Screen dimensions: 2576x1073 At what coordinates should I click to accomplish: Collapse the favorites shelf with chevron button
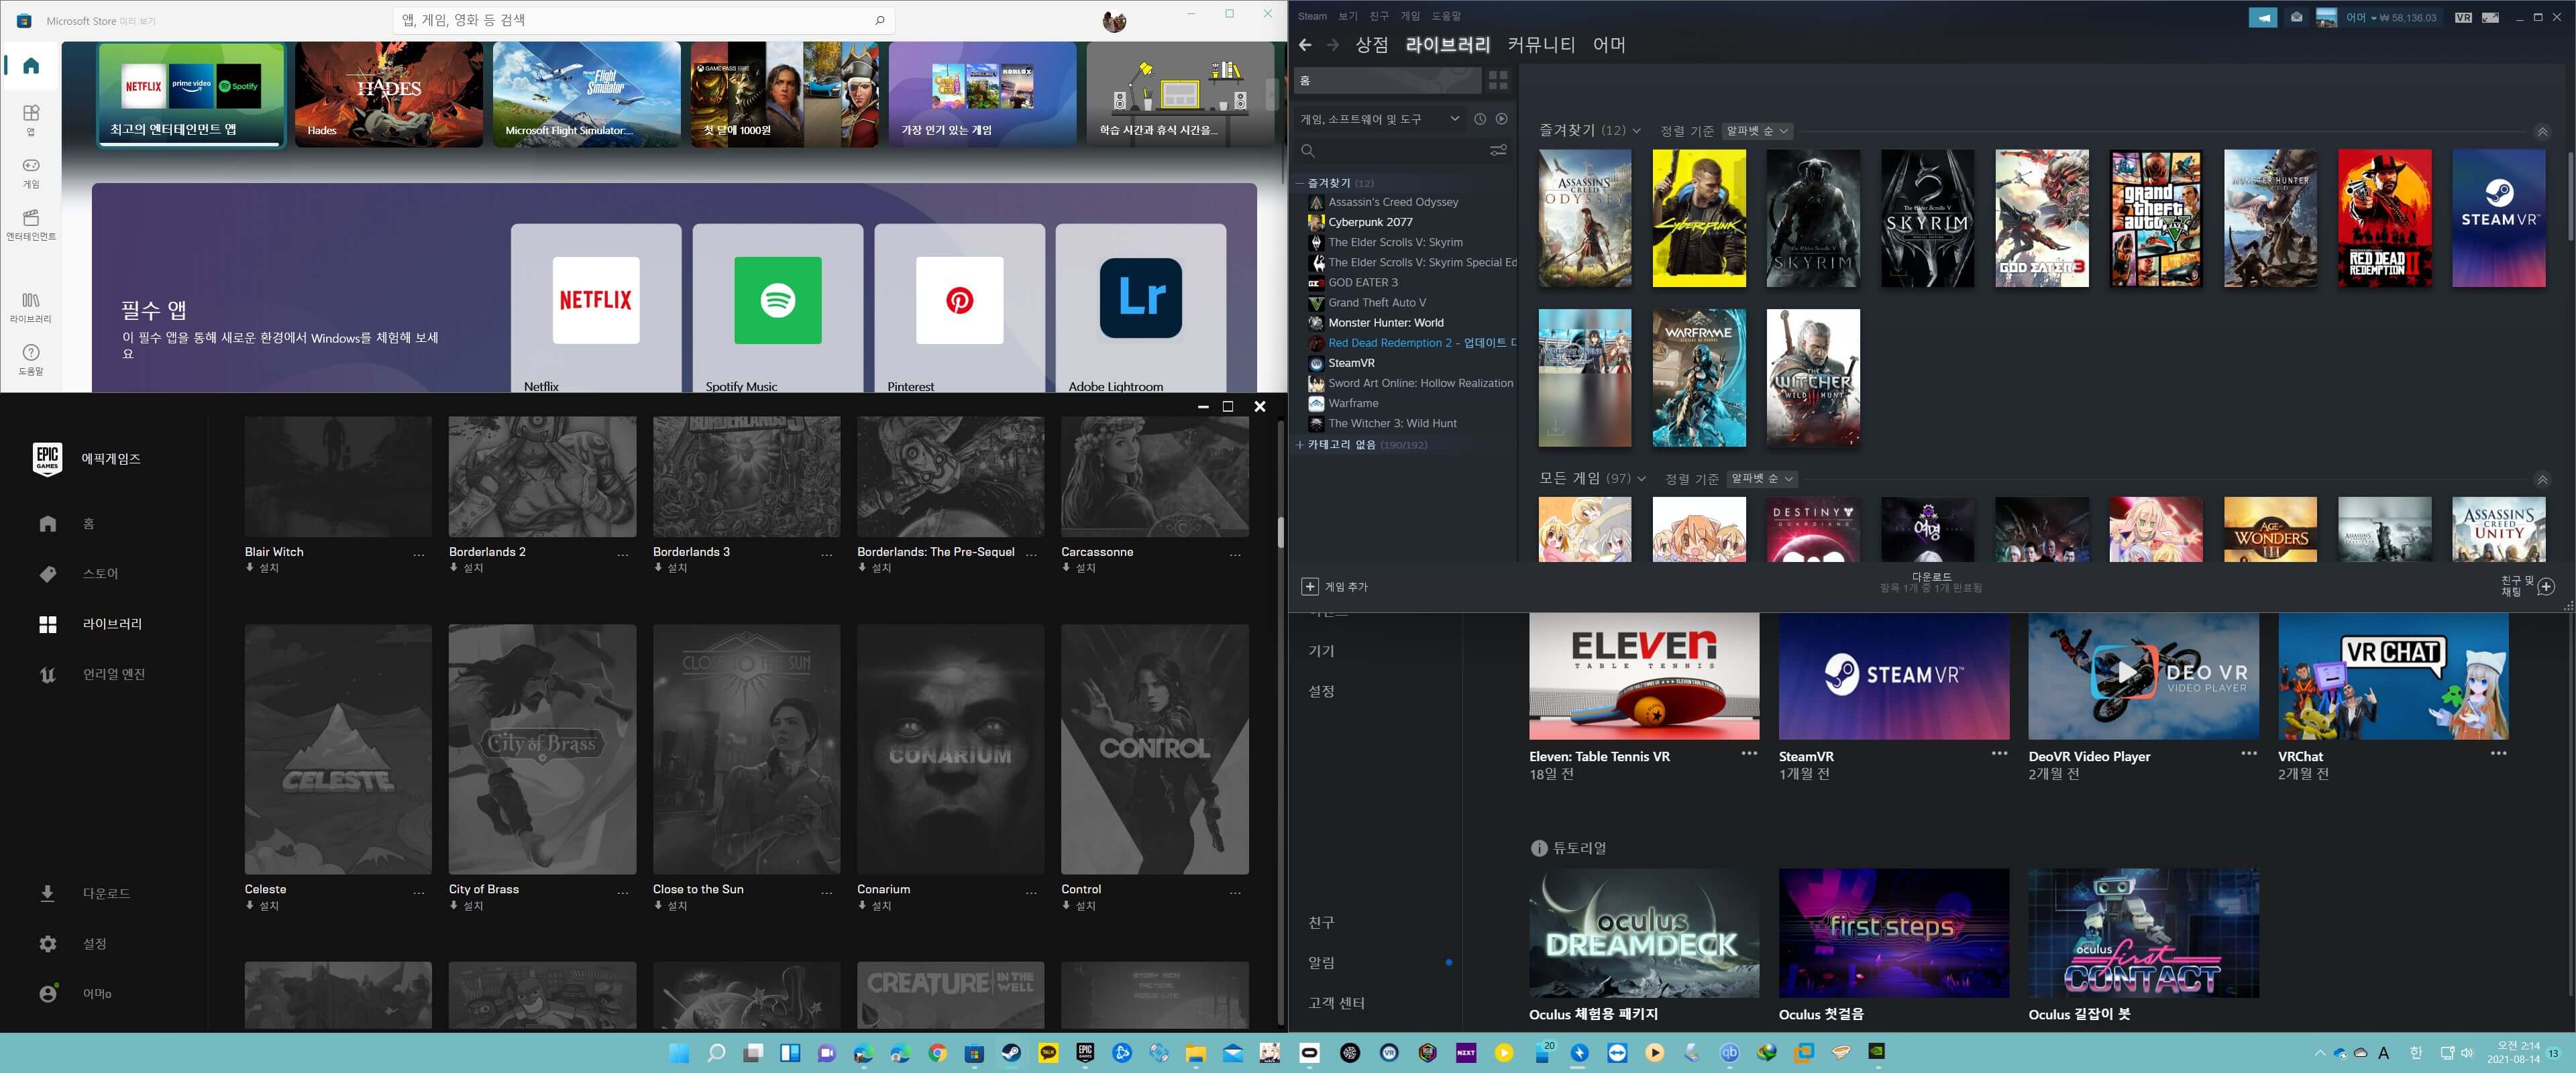pyautogui.click(x=2542, y=132)
